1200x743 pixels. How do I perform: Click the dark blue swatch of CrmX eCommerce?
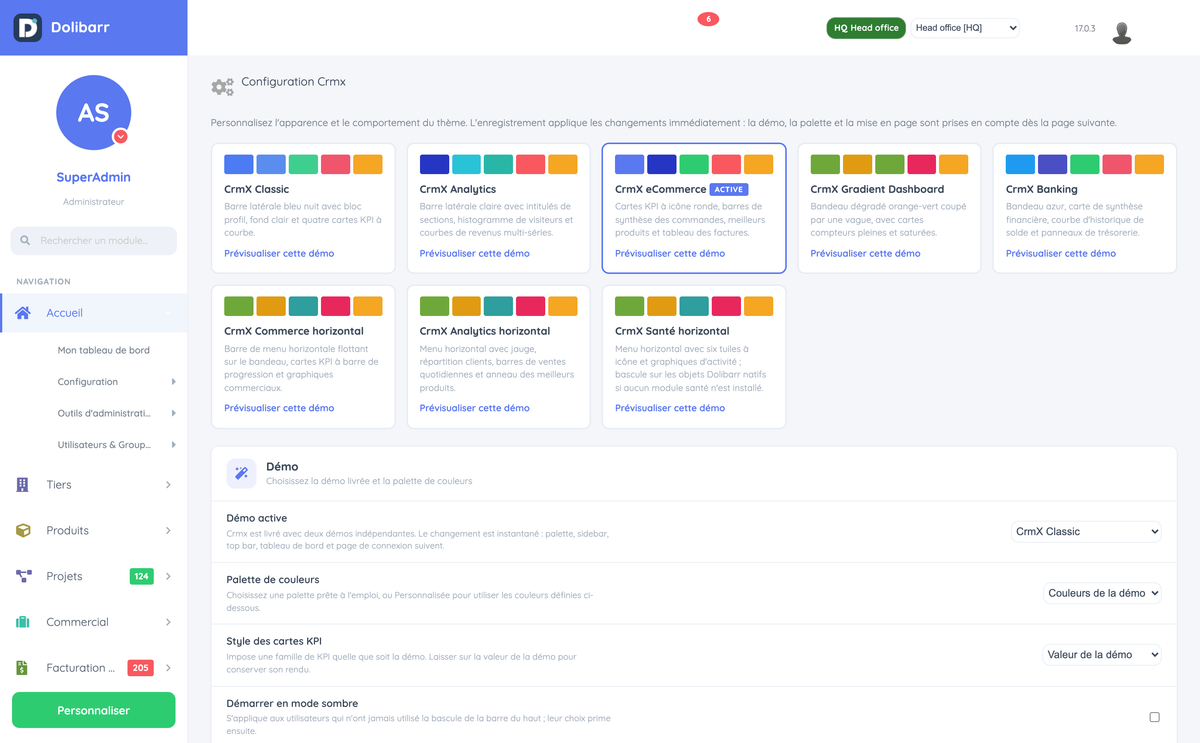click(x=662, y=165)
